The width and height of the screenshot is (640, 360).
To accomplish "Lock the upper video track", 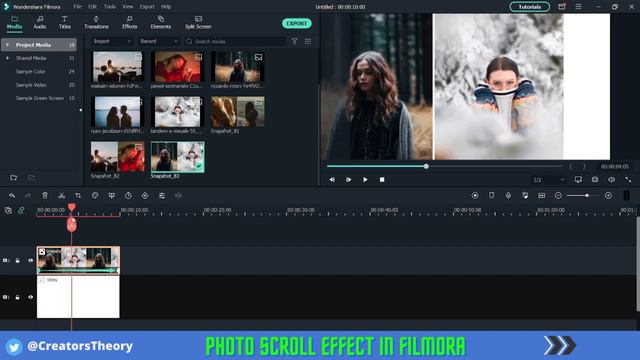I will 18,260.
